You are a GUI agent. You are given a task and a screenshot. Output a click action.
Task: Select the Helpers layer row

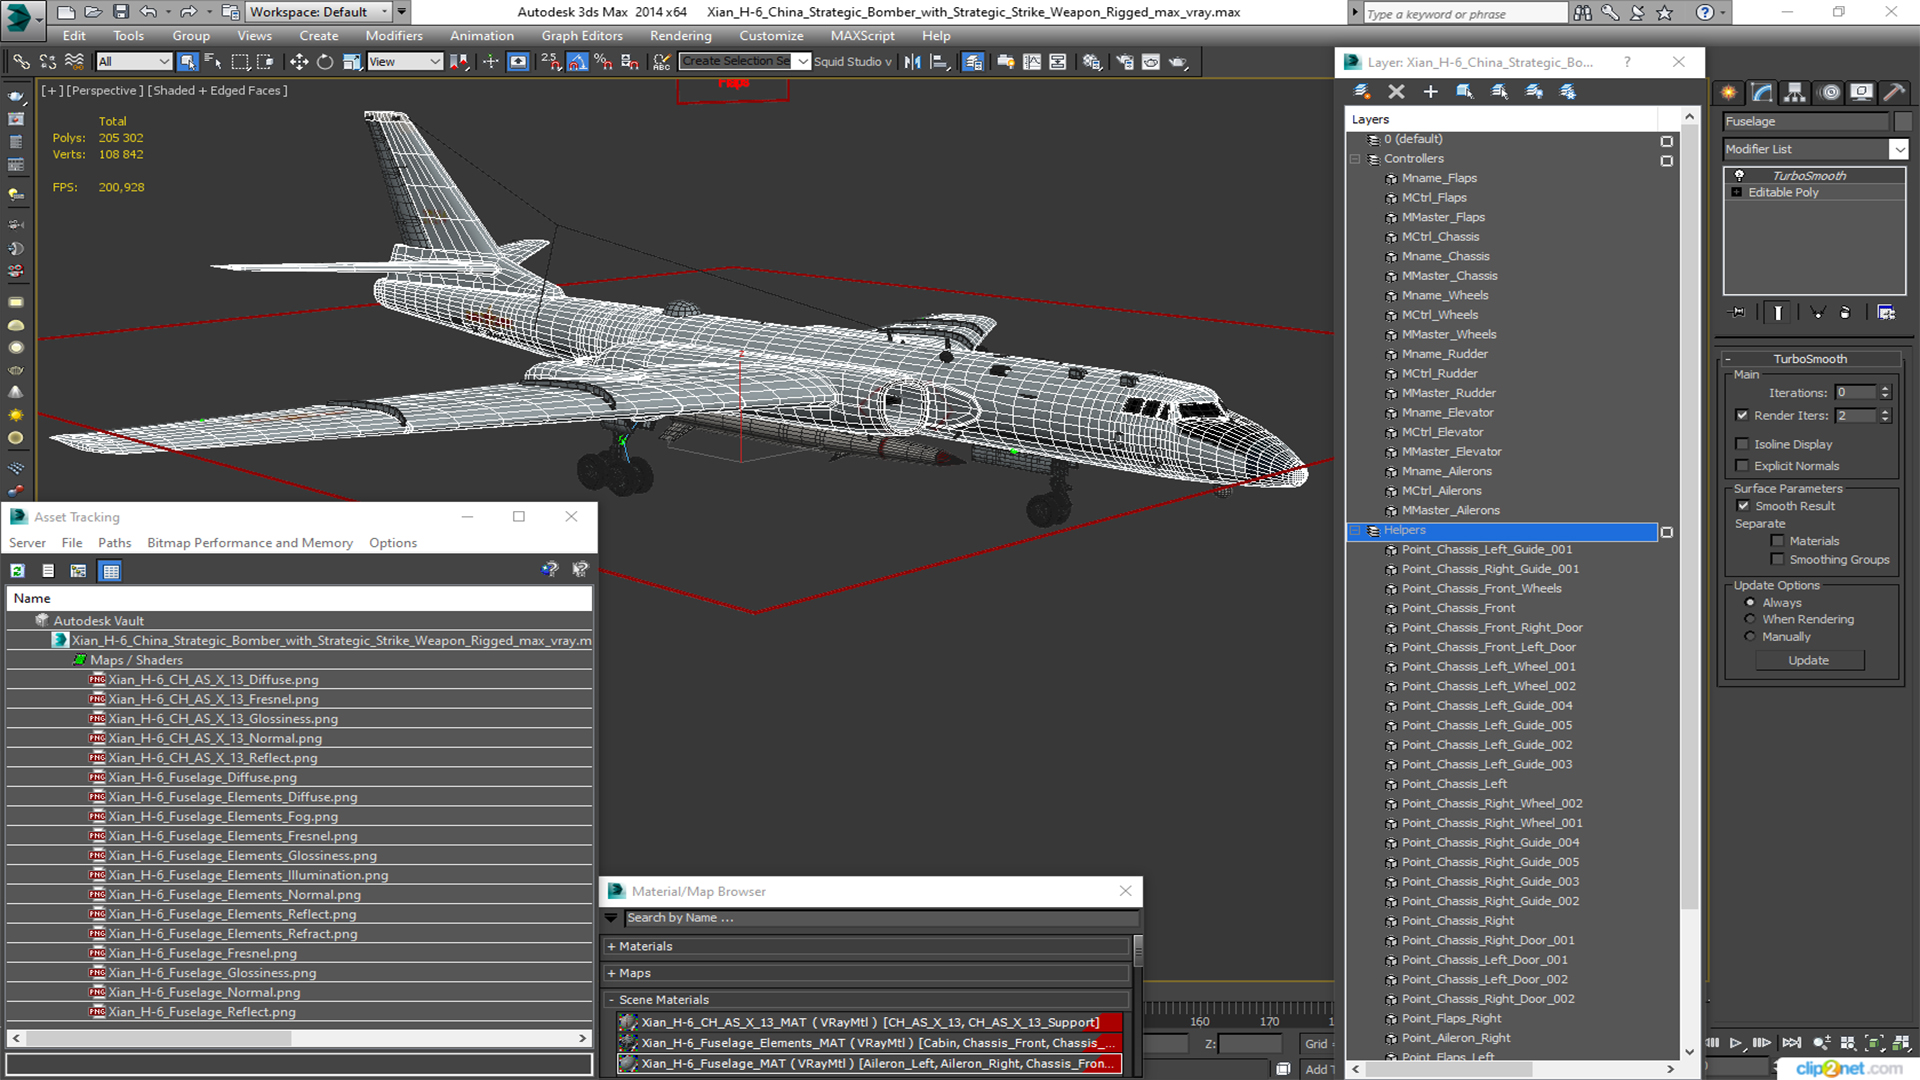(1502, 531)
